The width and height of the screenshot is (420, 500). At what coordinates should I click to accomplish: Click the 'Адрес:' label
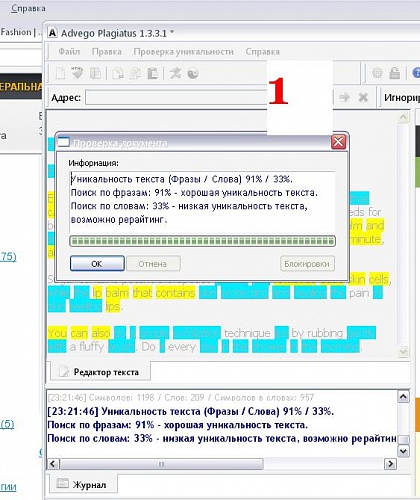66,98
